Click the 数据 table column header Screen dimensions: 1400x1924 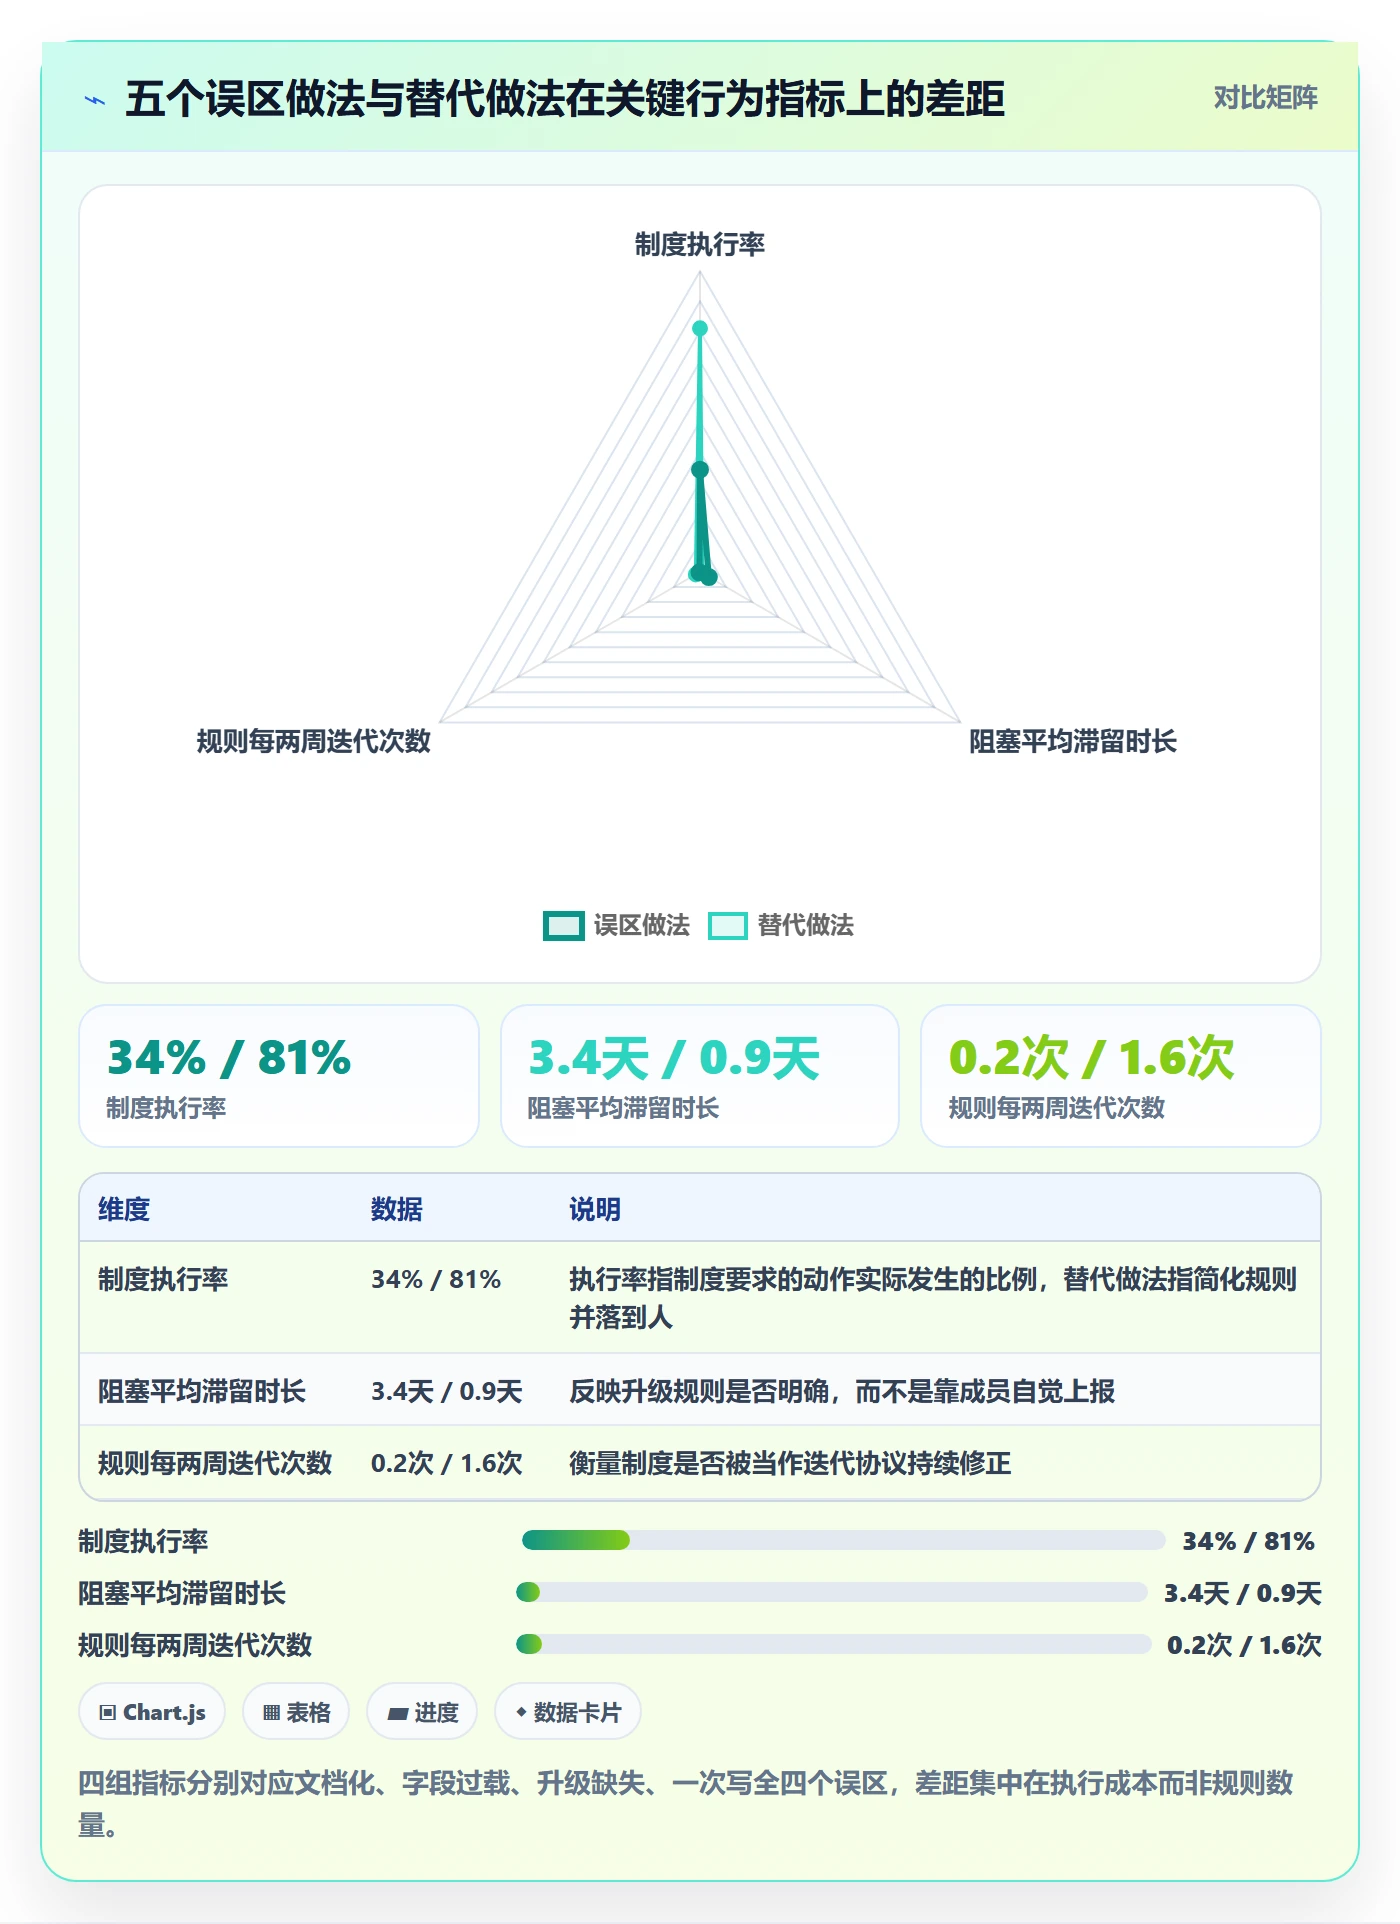click(x=397, y=1209)
